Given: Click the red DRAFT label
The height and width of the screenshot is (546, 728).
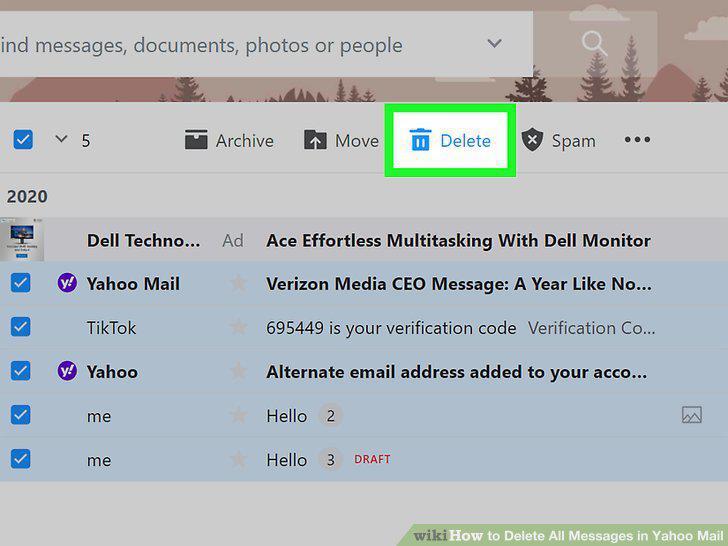Looking at the screenshot, I should (372, 459).
